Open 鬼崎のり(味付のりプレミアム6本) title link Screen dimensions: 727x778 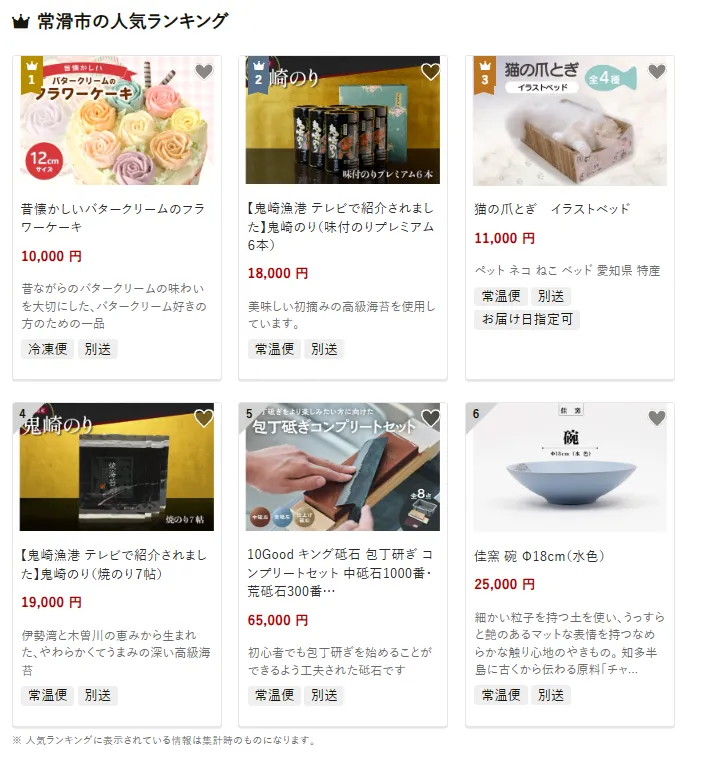[x=341, y=227]
